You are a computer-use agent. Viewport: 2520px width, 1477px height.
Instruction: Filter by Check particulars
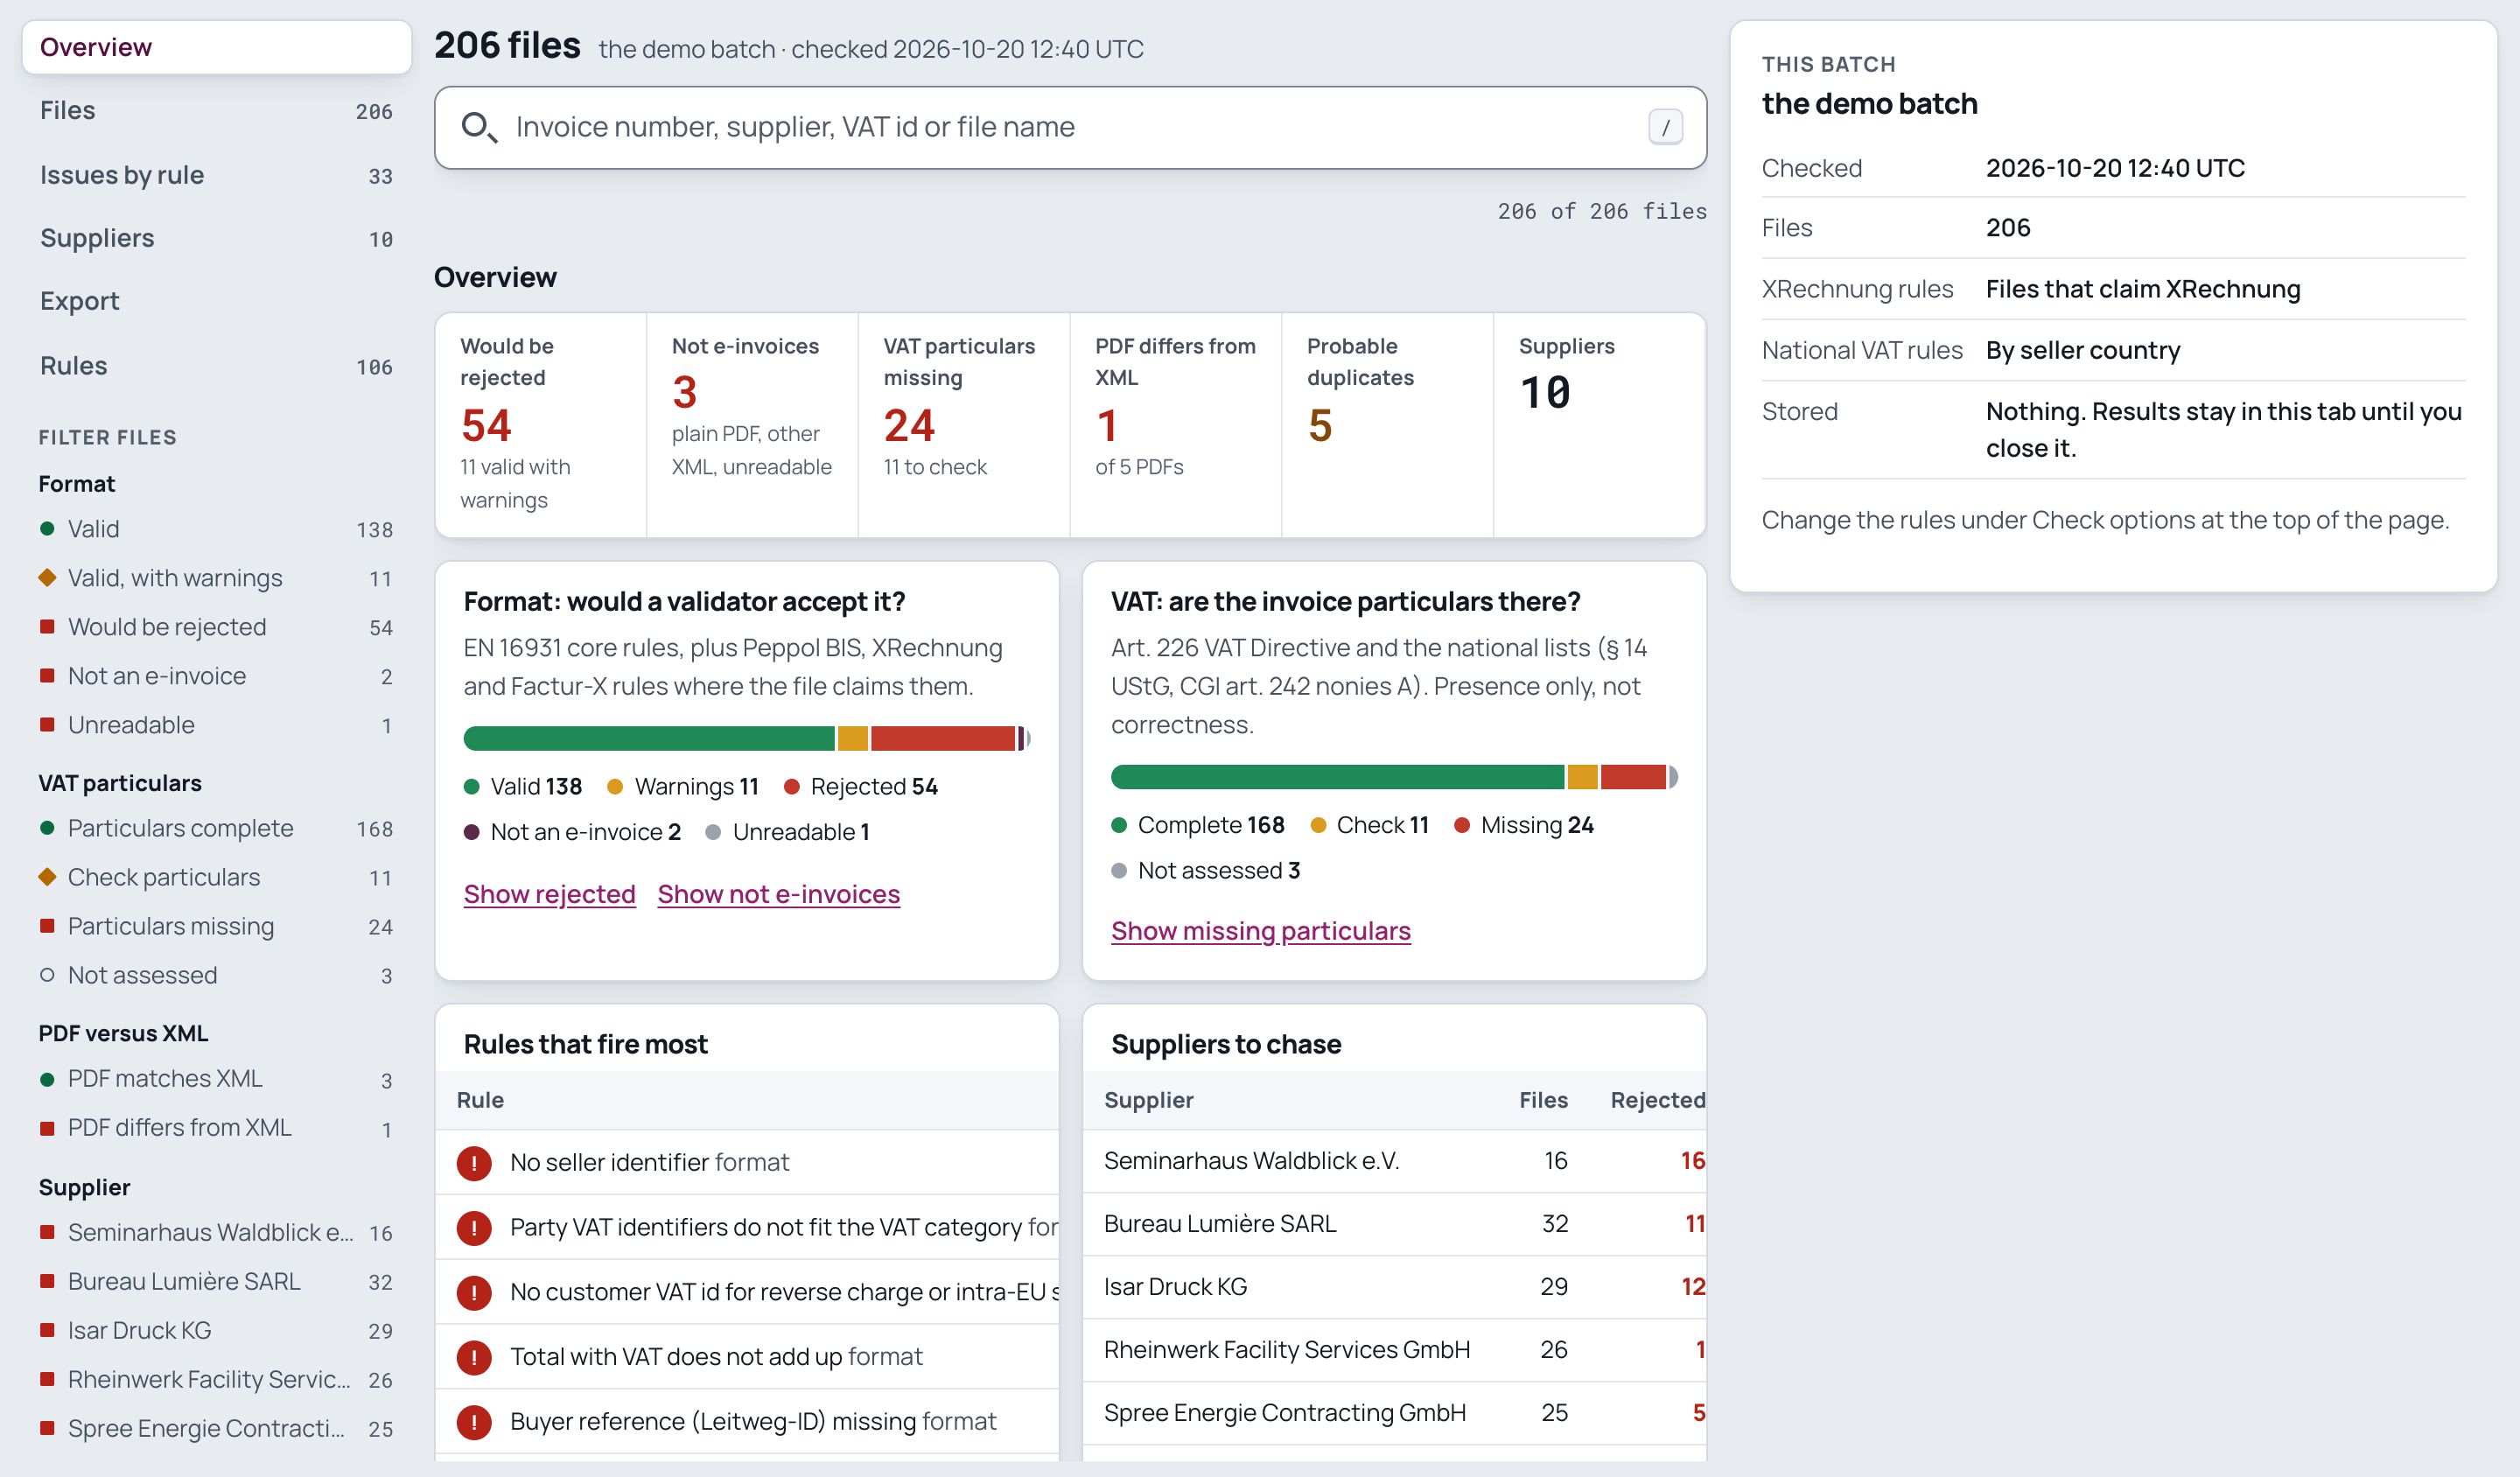[x=216, y=877]
